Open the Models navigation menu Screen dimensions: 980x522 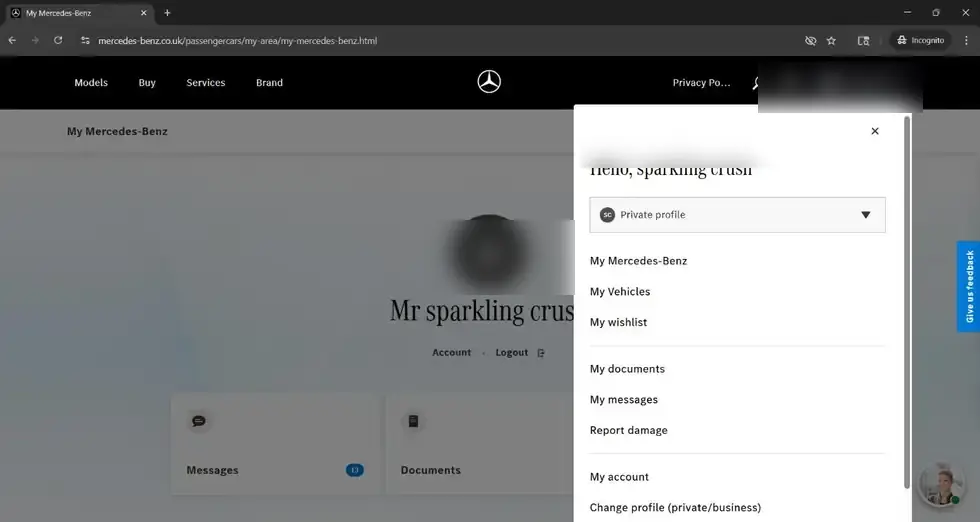[91, 83]
